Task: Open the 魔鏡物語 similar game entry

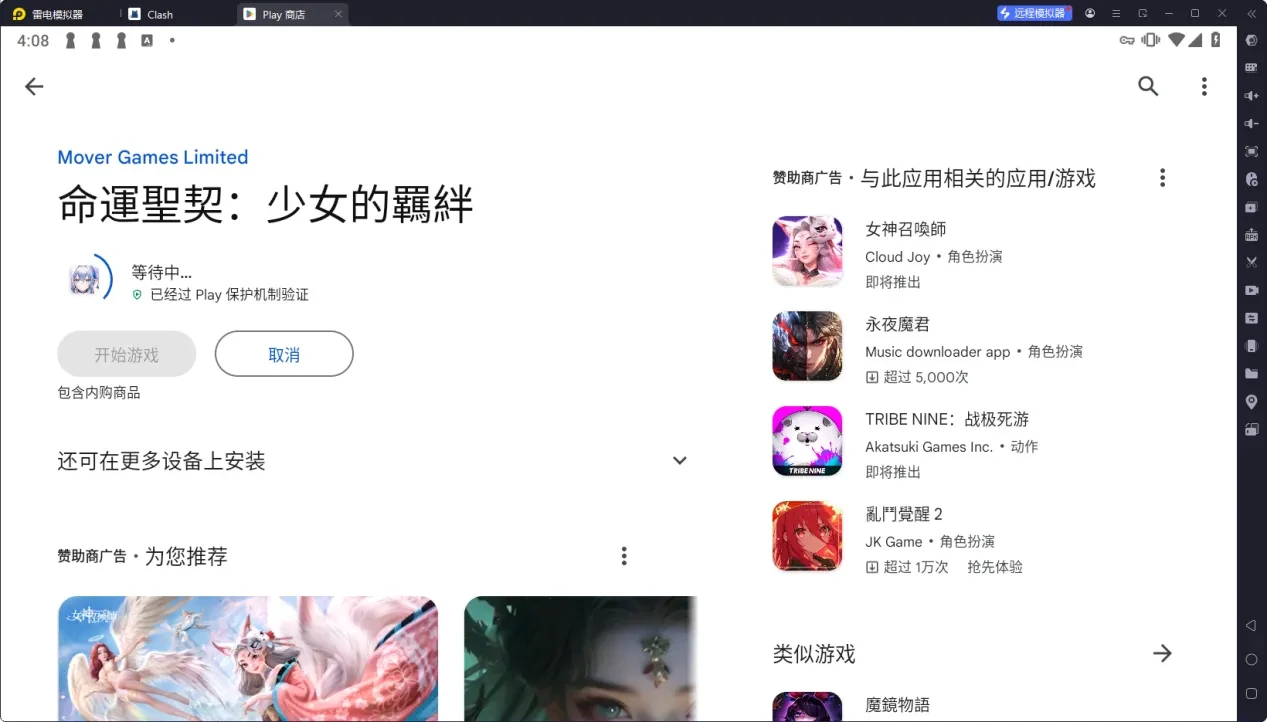Action: coord(970,705)
